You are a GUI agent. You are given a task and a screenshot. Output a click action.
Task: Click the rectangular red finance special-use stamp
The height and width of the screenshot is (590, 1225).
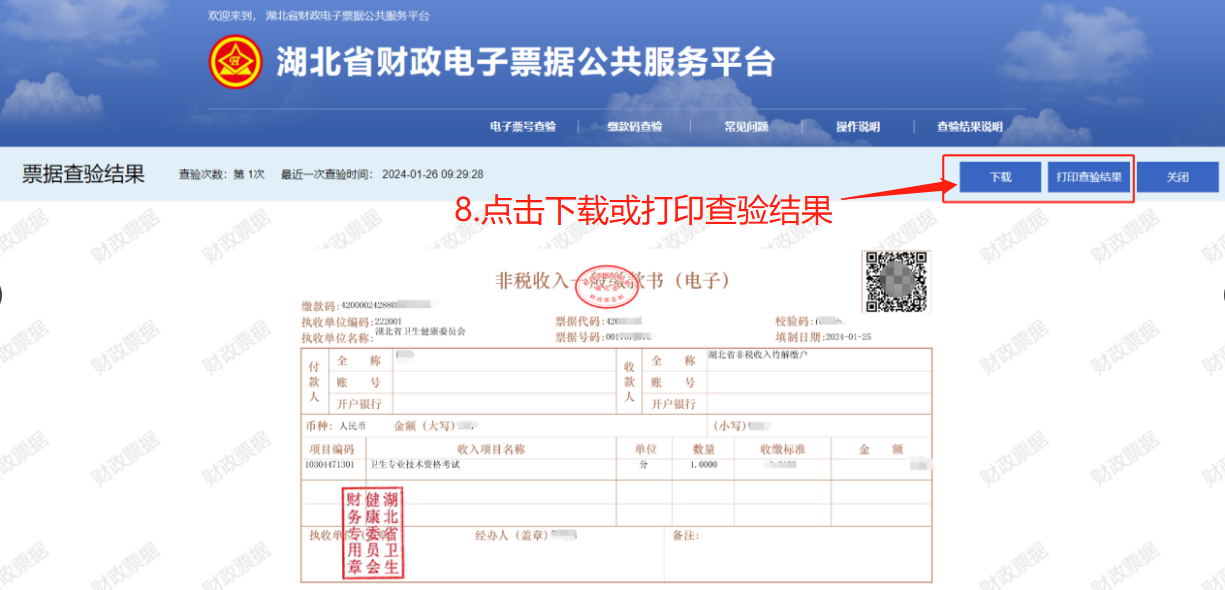click(373, 533)
